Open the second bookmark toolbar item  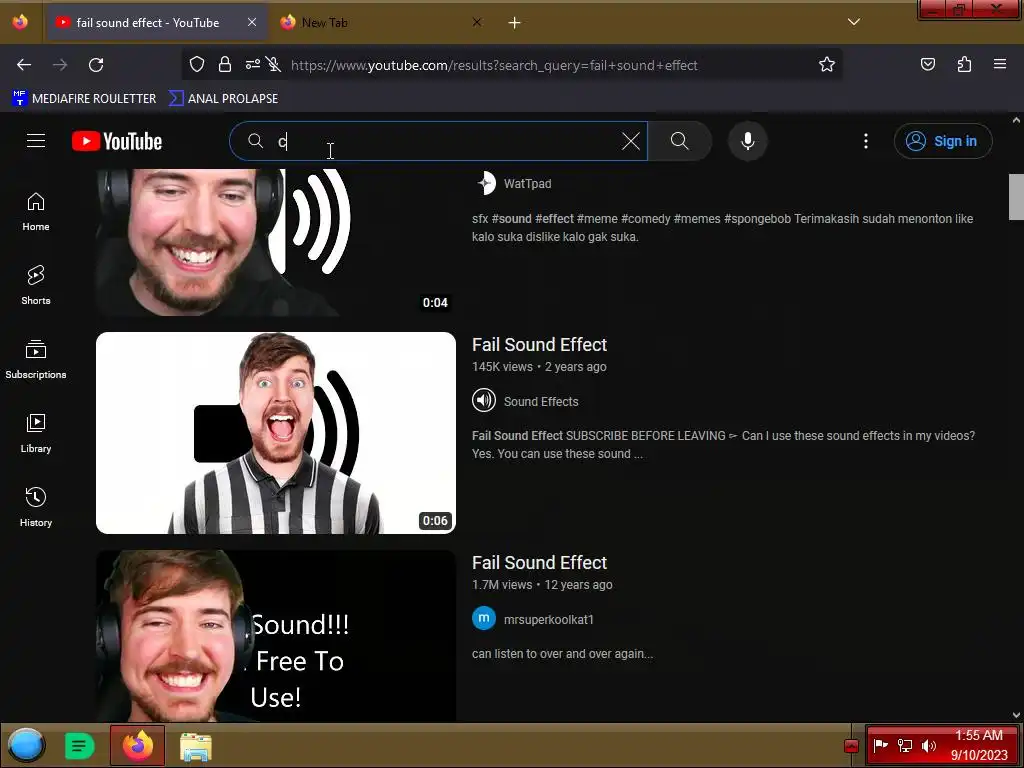(x=223, y=99)
